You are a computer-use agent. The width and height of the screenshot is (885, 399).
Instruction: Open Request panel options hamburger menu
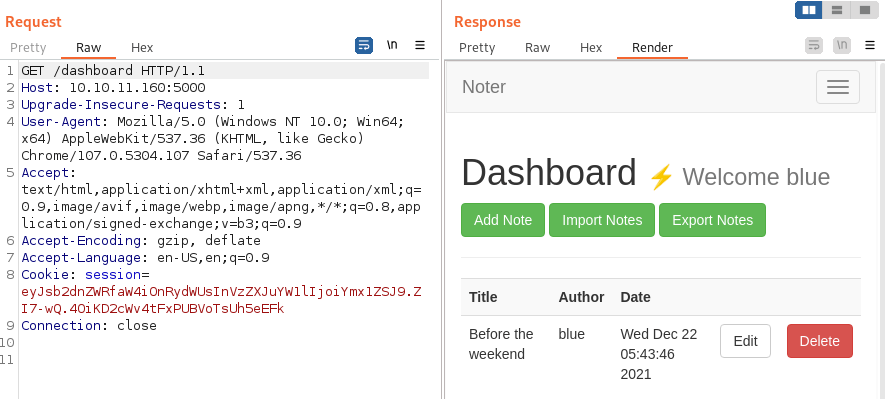coord(420,45)
